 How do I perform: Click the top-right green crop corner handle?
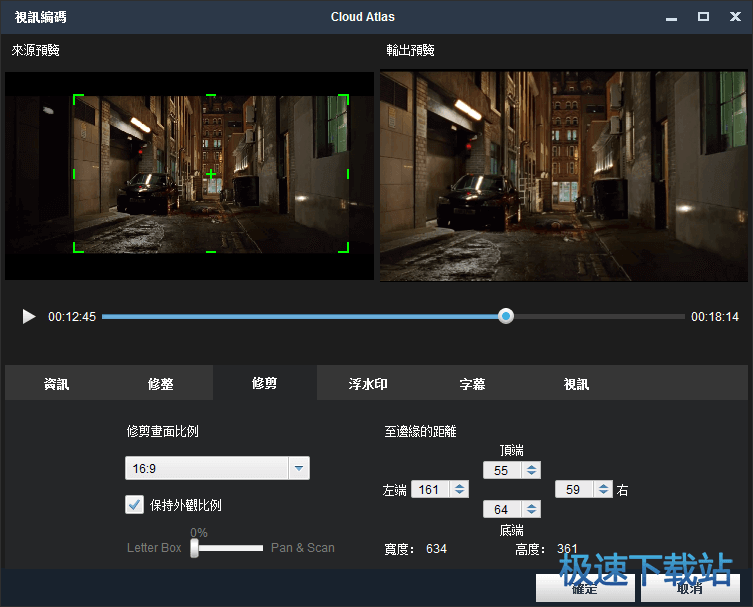pos(344,99)
